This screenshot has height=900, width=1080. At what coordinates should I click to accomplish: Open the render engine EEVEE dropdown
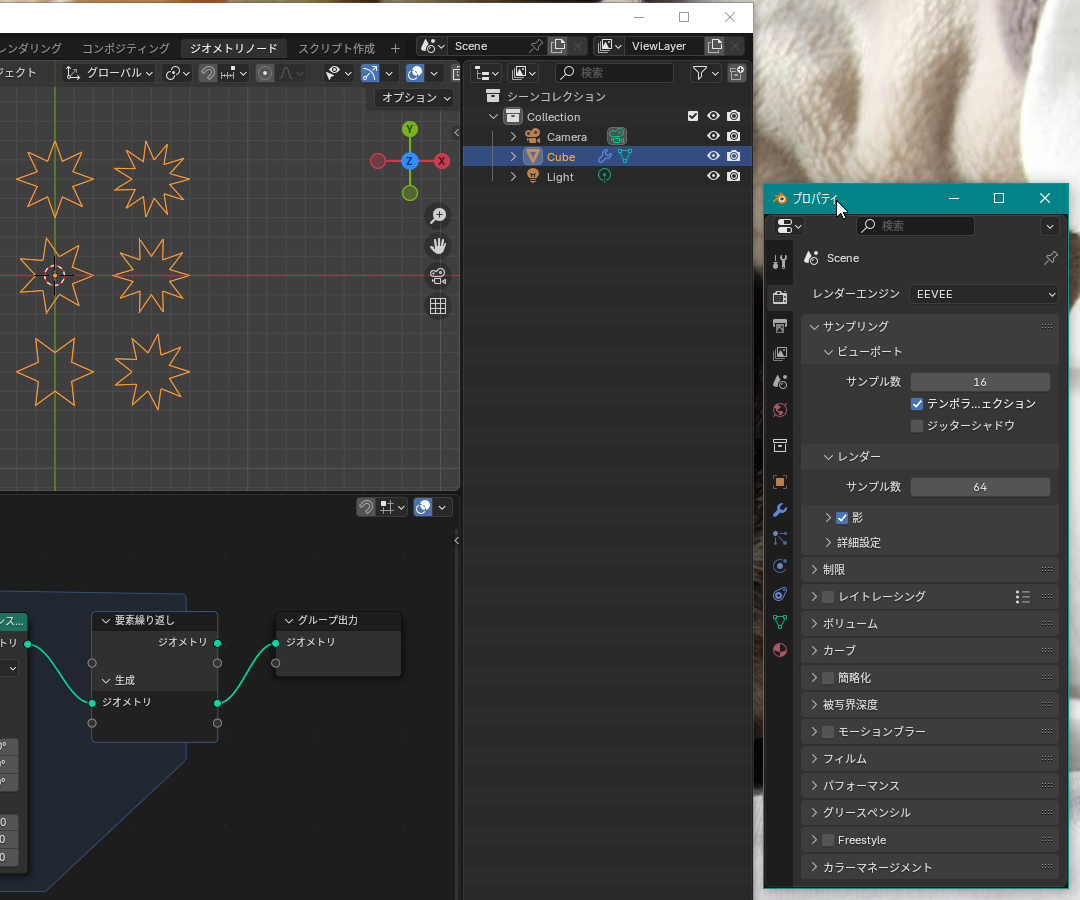coord(984,294)
